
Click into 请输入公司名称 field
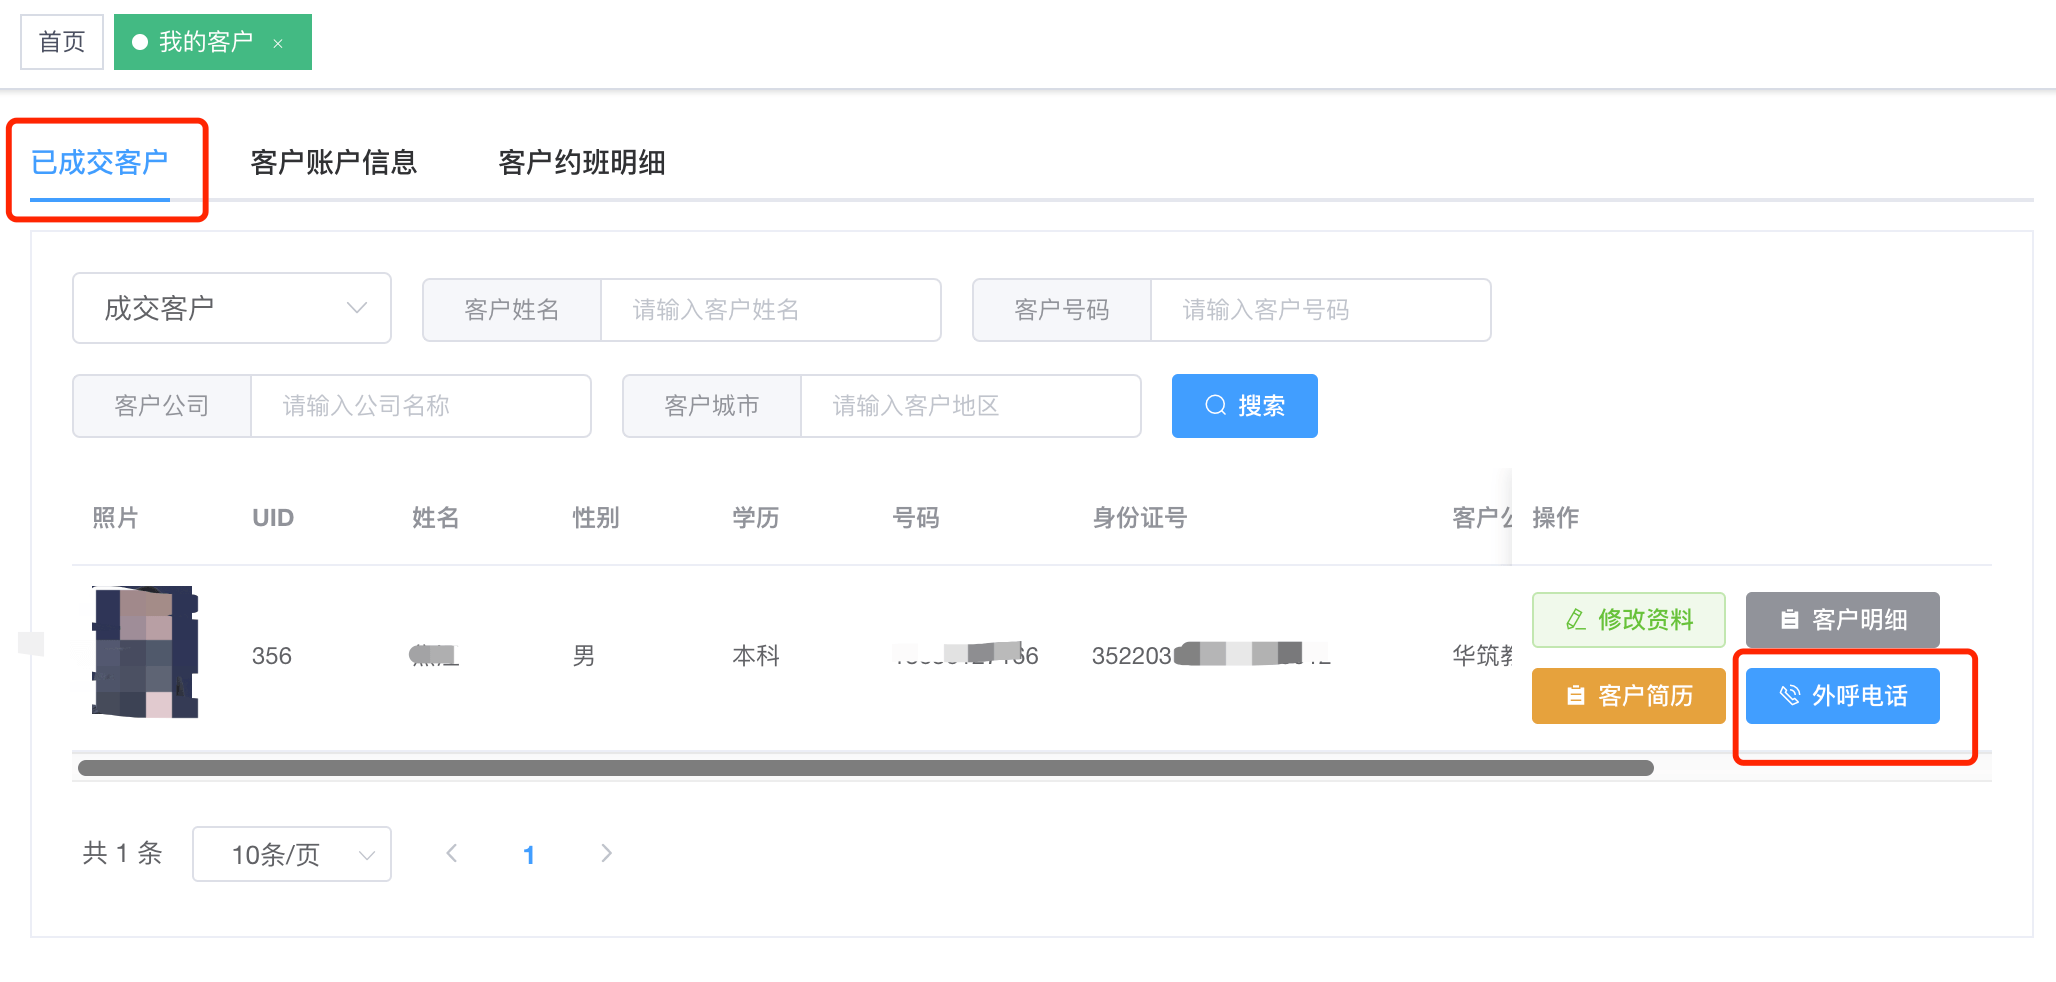click(x=420, y=406)
